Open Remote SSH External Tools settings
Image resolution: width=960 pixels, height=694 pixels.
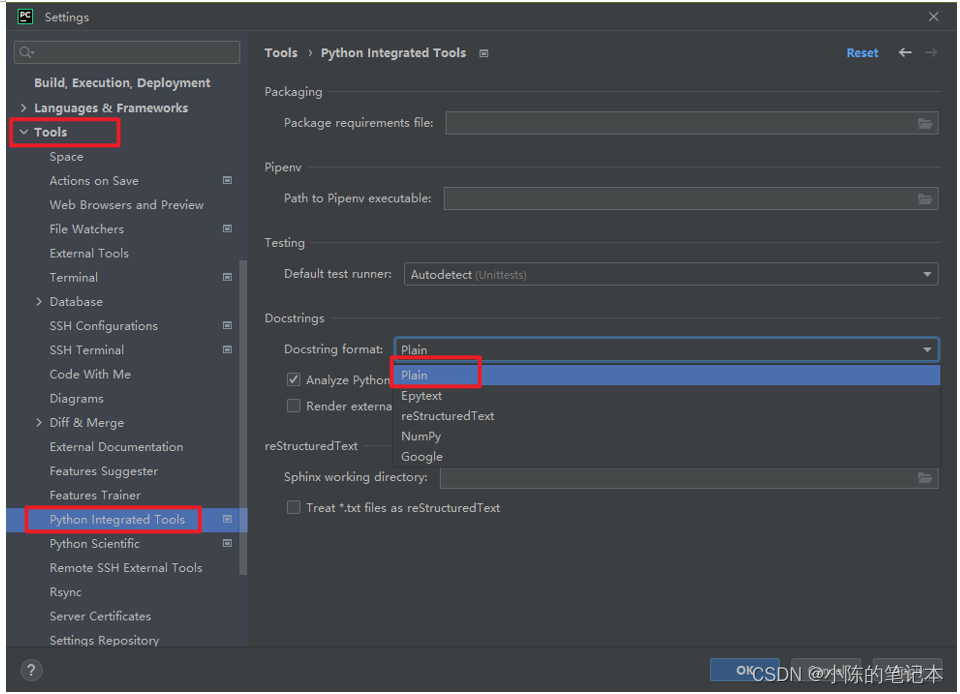[126, 568]
